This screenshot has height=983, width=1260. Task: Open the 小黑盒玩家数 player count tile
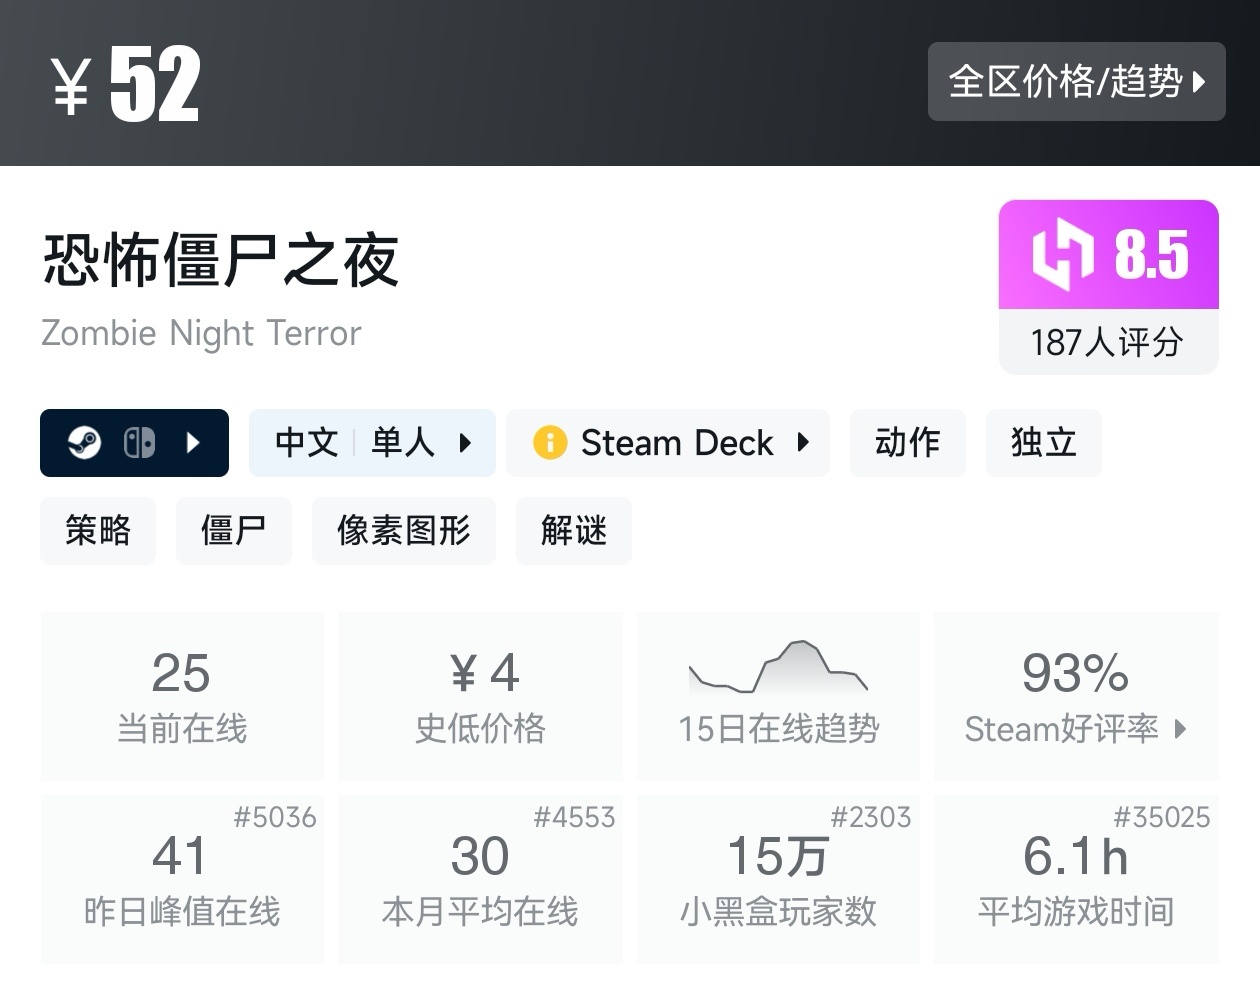[778, 878]
